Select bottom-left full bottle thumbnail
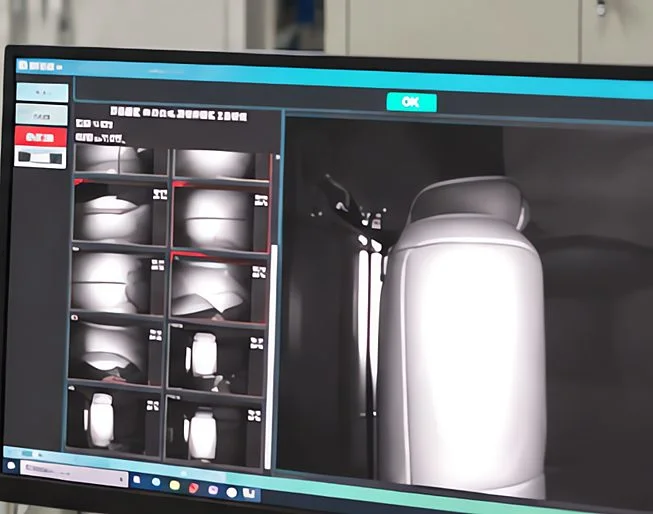 click(114, 420)
